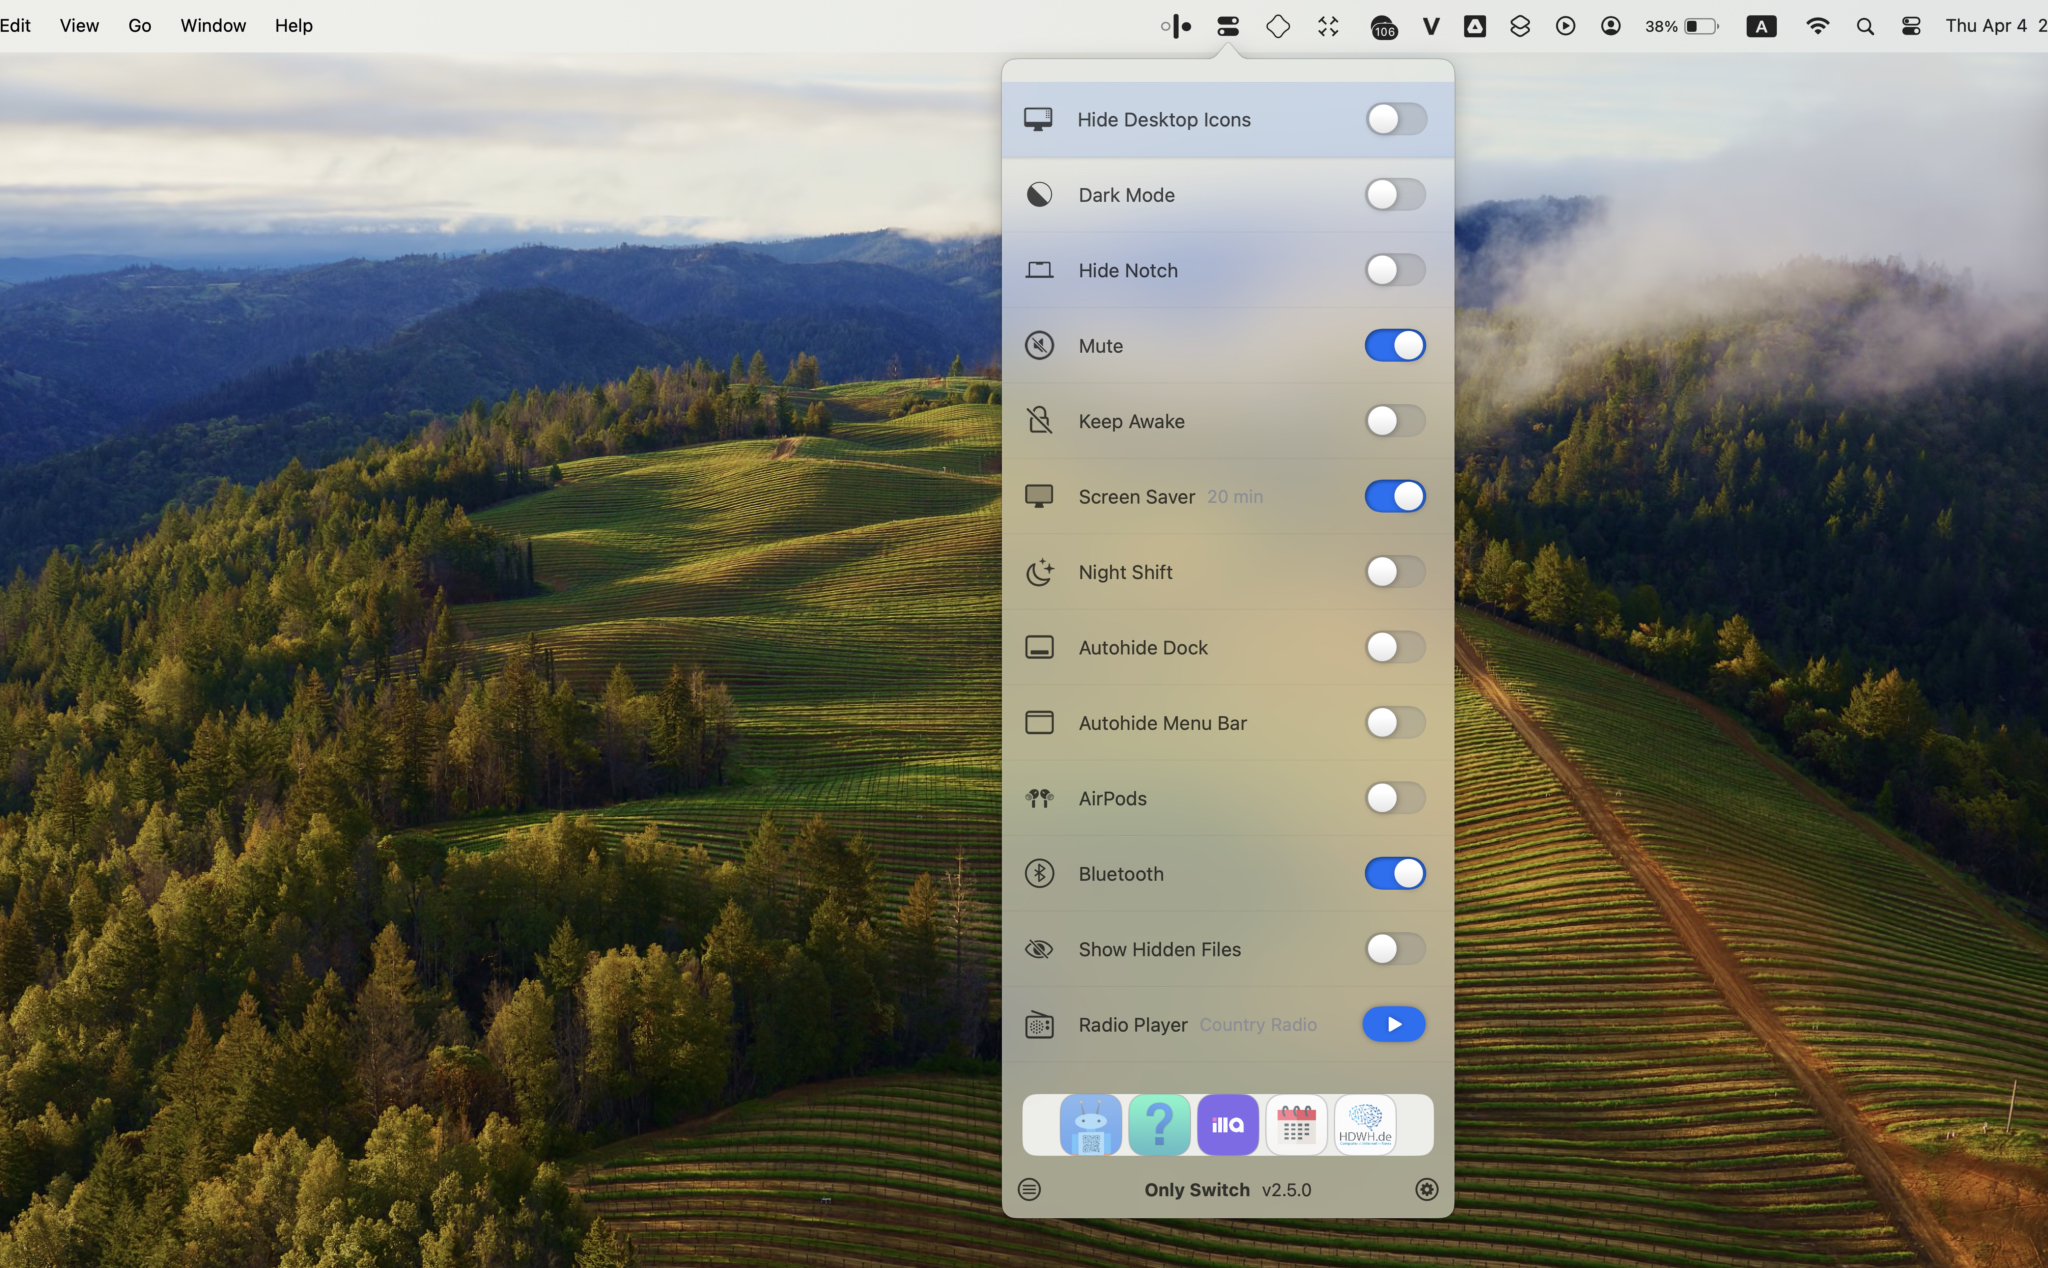Disable the Bluetooth switch

coord(1395,873)
